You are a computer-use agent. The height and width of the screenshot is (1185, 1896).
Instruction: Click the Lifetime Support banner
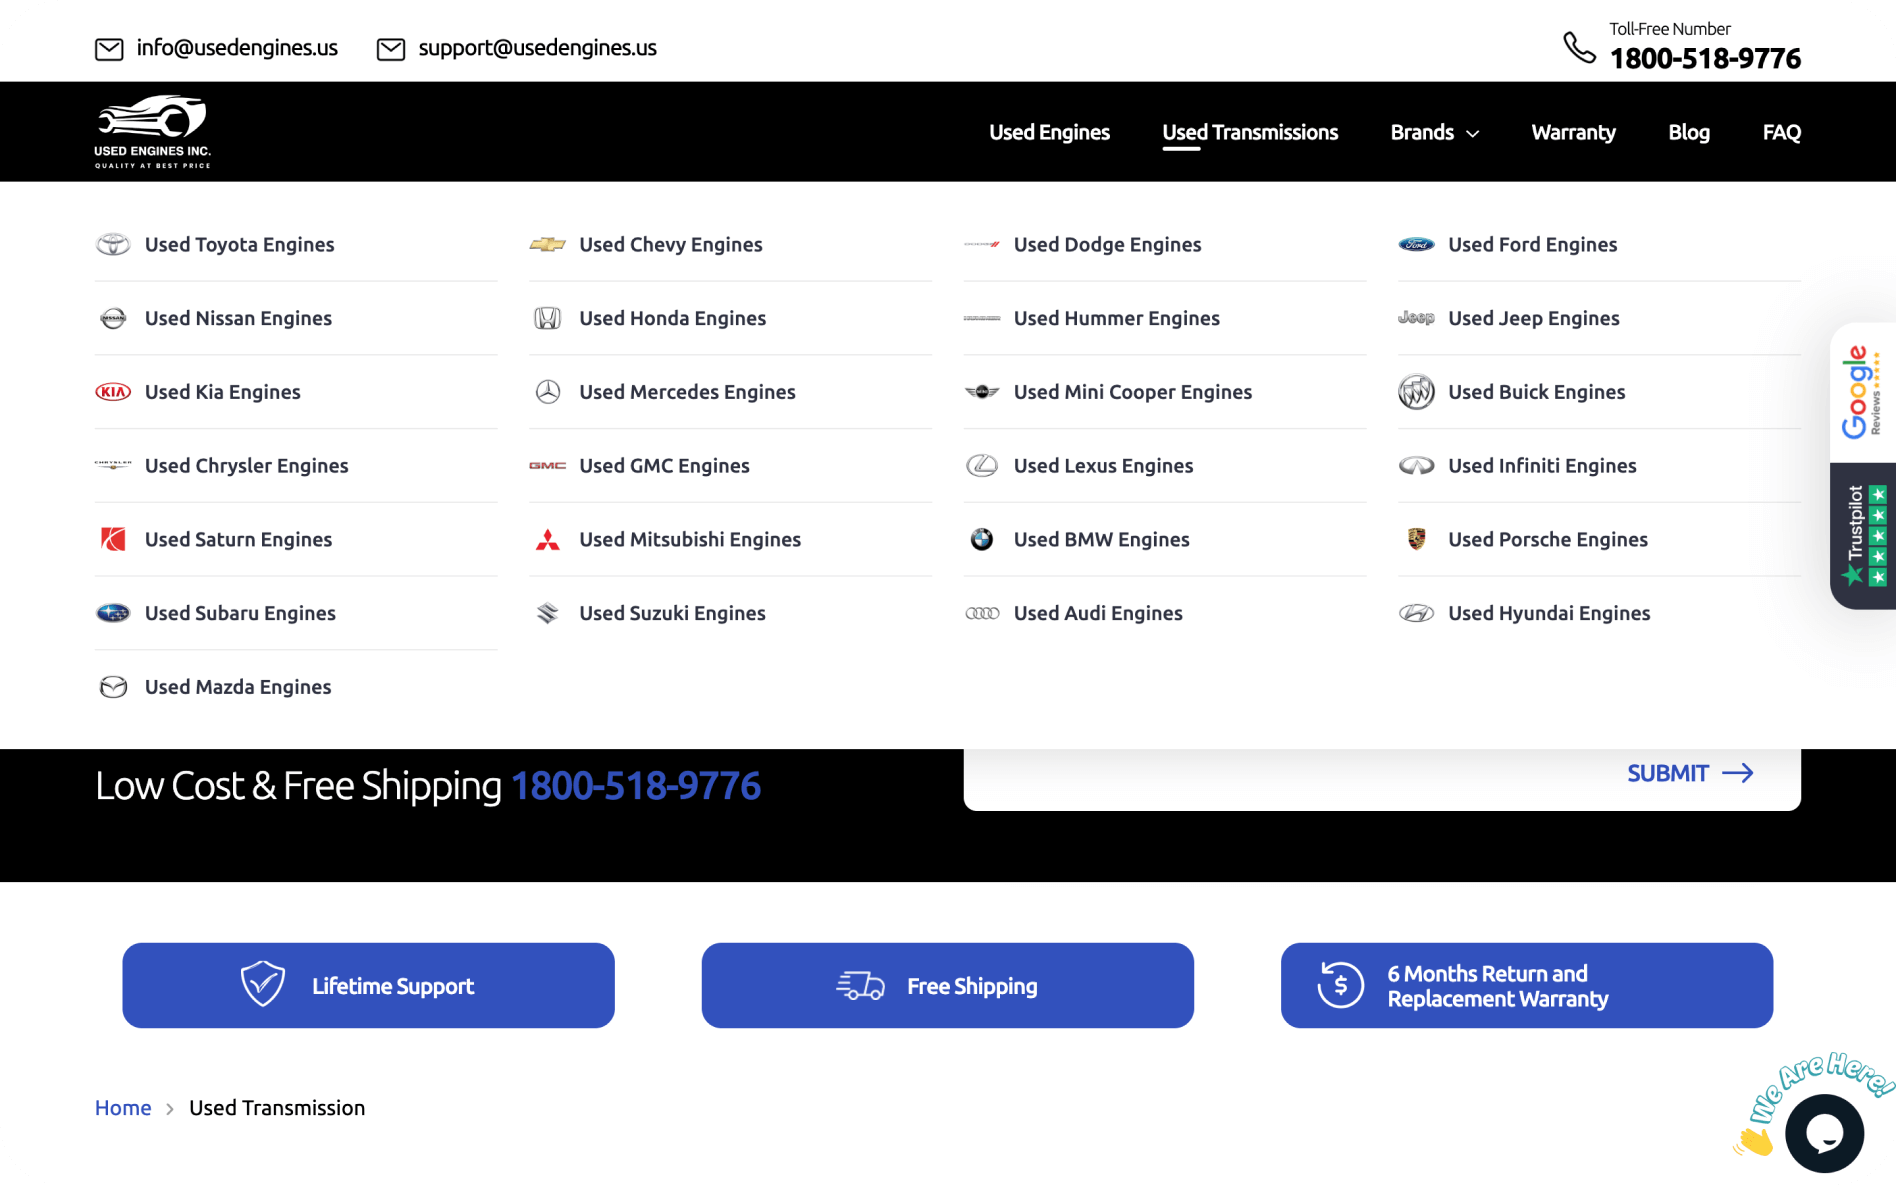[368, 985]
